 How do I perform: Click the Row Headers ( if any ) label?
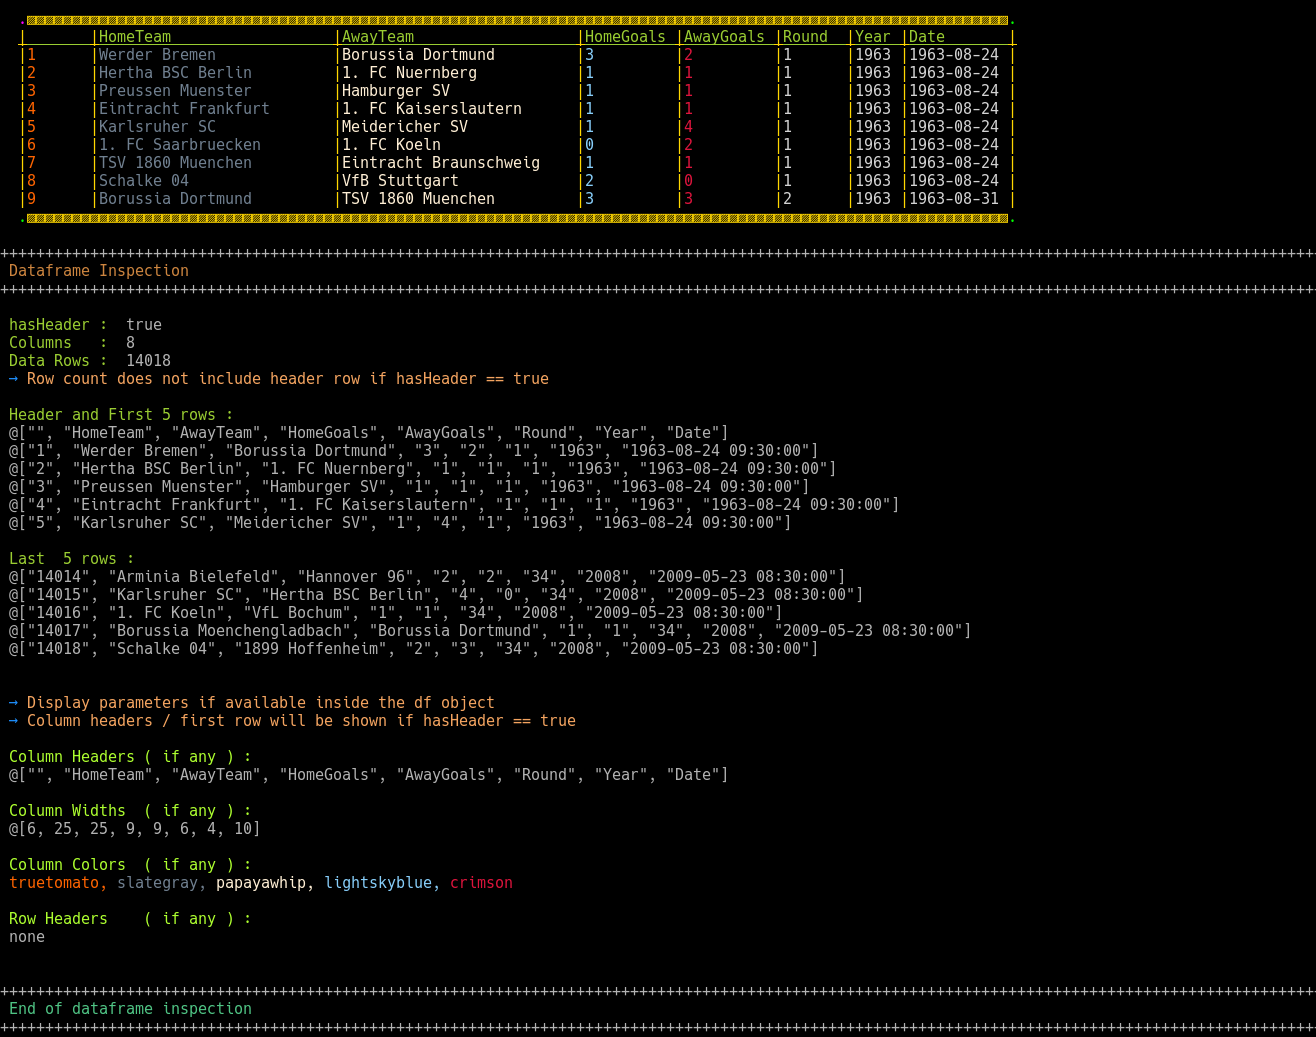pos(130,919)
